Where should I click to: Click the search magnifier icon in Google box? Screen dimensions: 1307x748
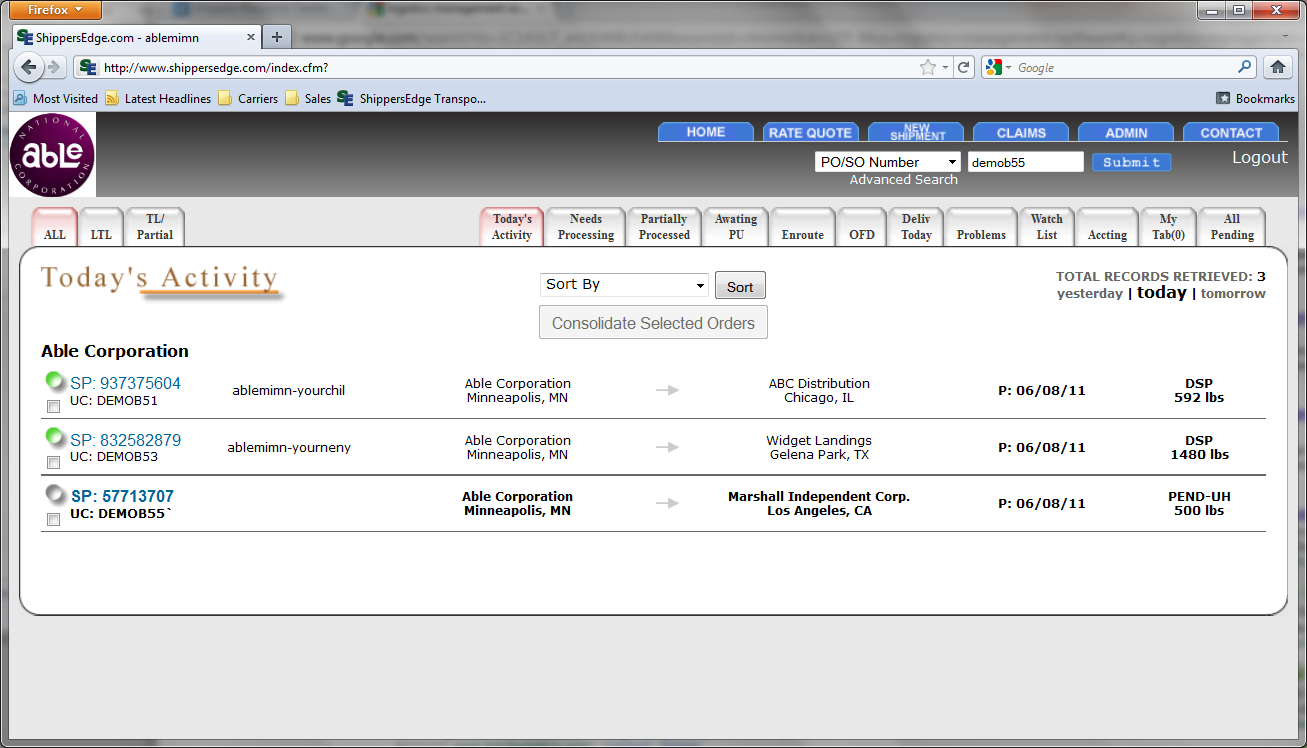1245,67
